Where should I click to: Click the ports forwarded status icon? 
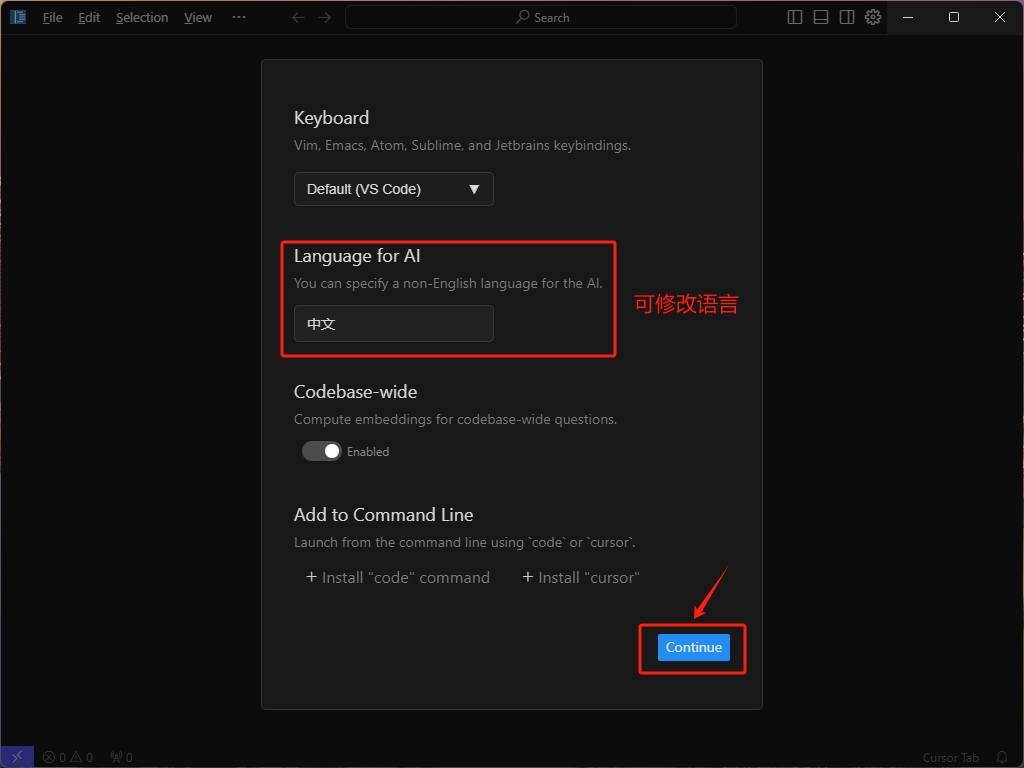pos(121,758)
